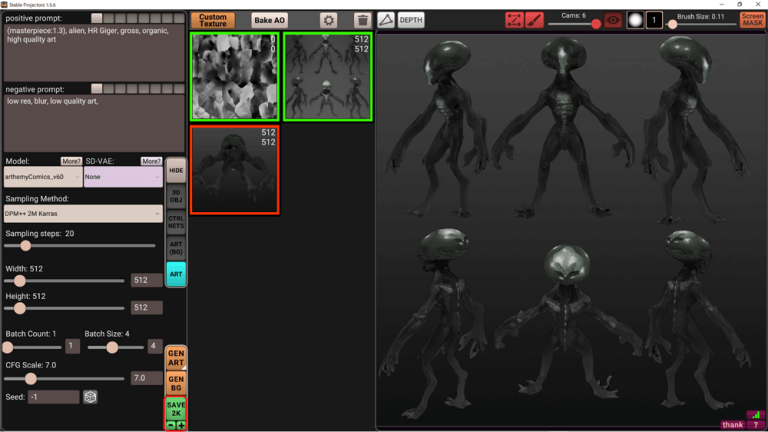Toggle the DEPTH view button
768x432 pixels.
pyautogui.click(x=410, y=20)
